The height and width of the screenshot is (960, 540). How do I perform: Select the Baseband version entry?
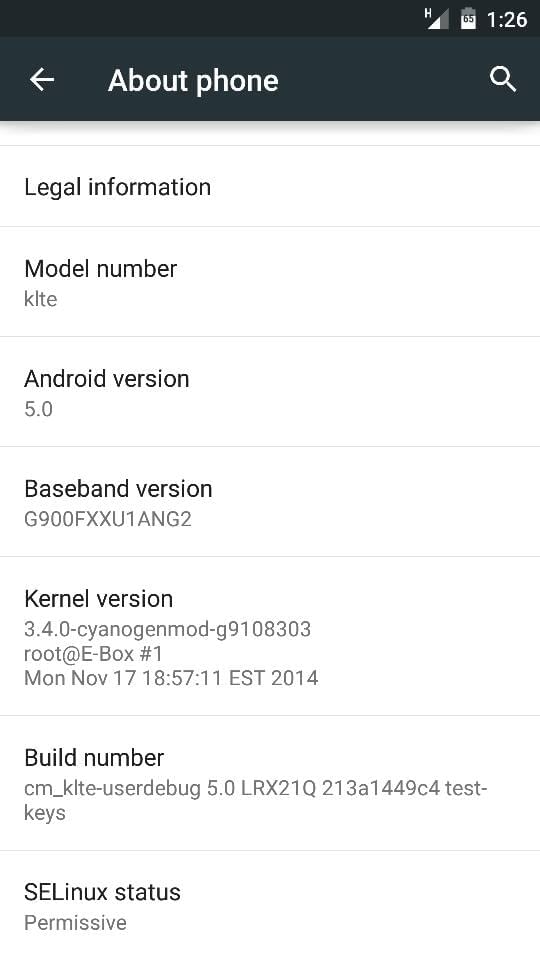[270, 502]
